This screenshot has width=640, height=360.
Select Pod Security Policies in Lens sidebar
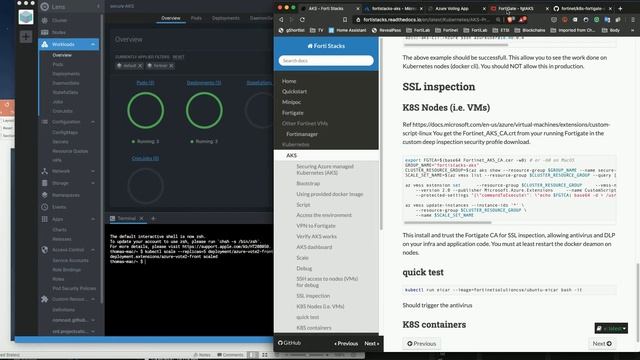[74, 289]
